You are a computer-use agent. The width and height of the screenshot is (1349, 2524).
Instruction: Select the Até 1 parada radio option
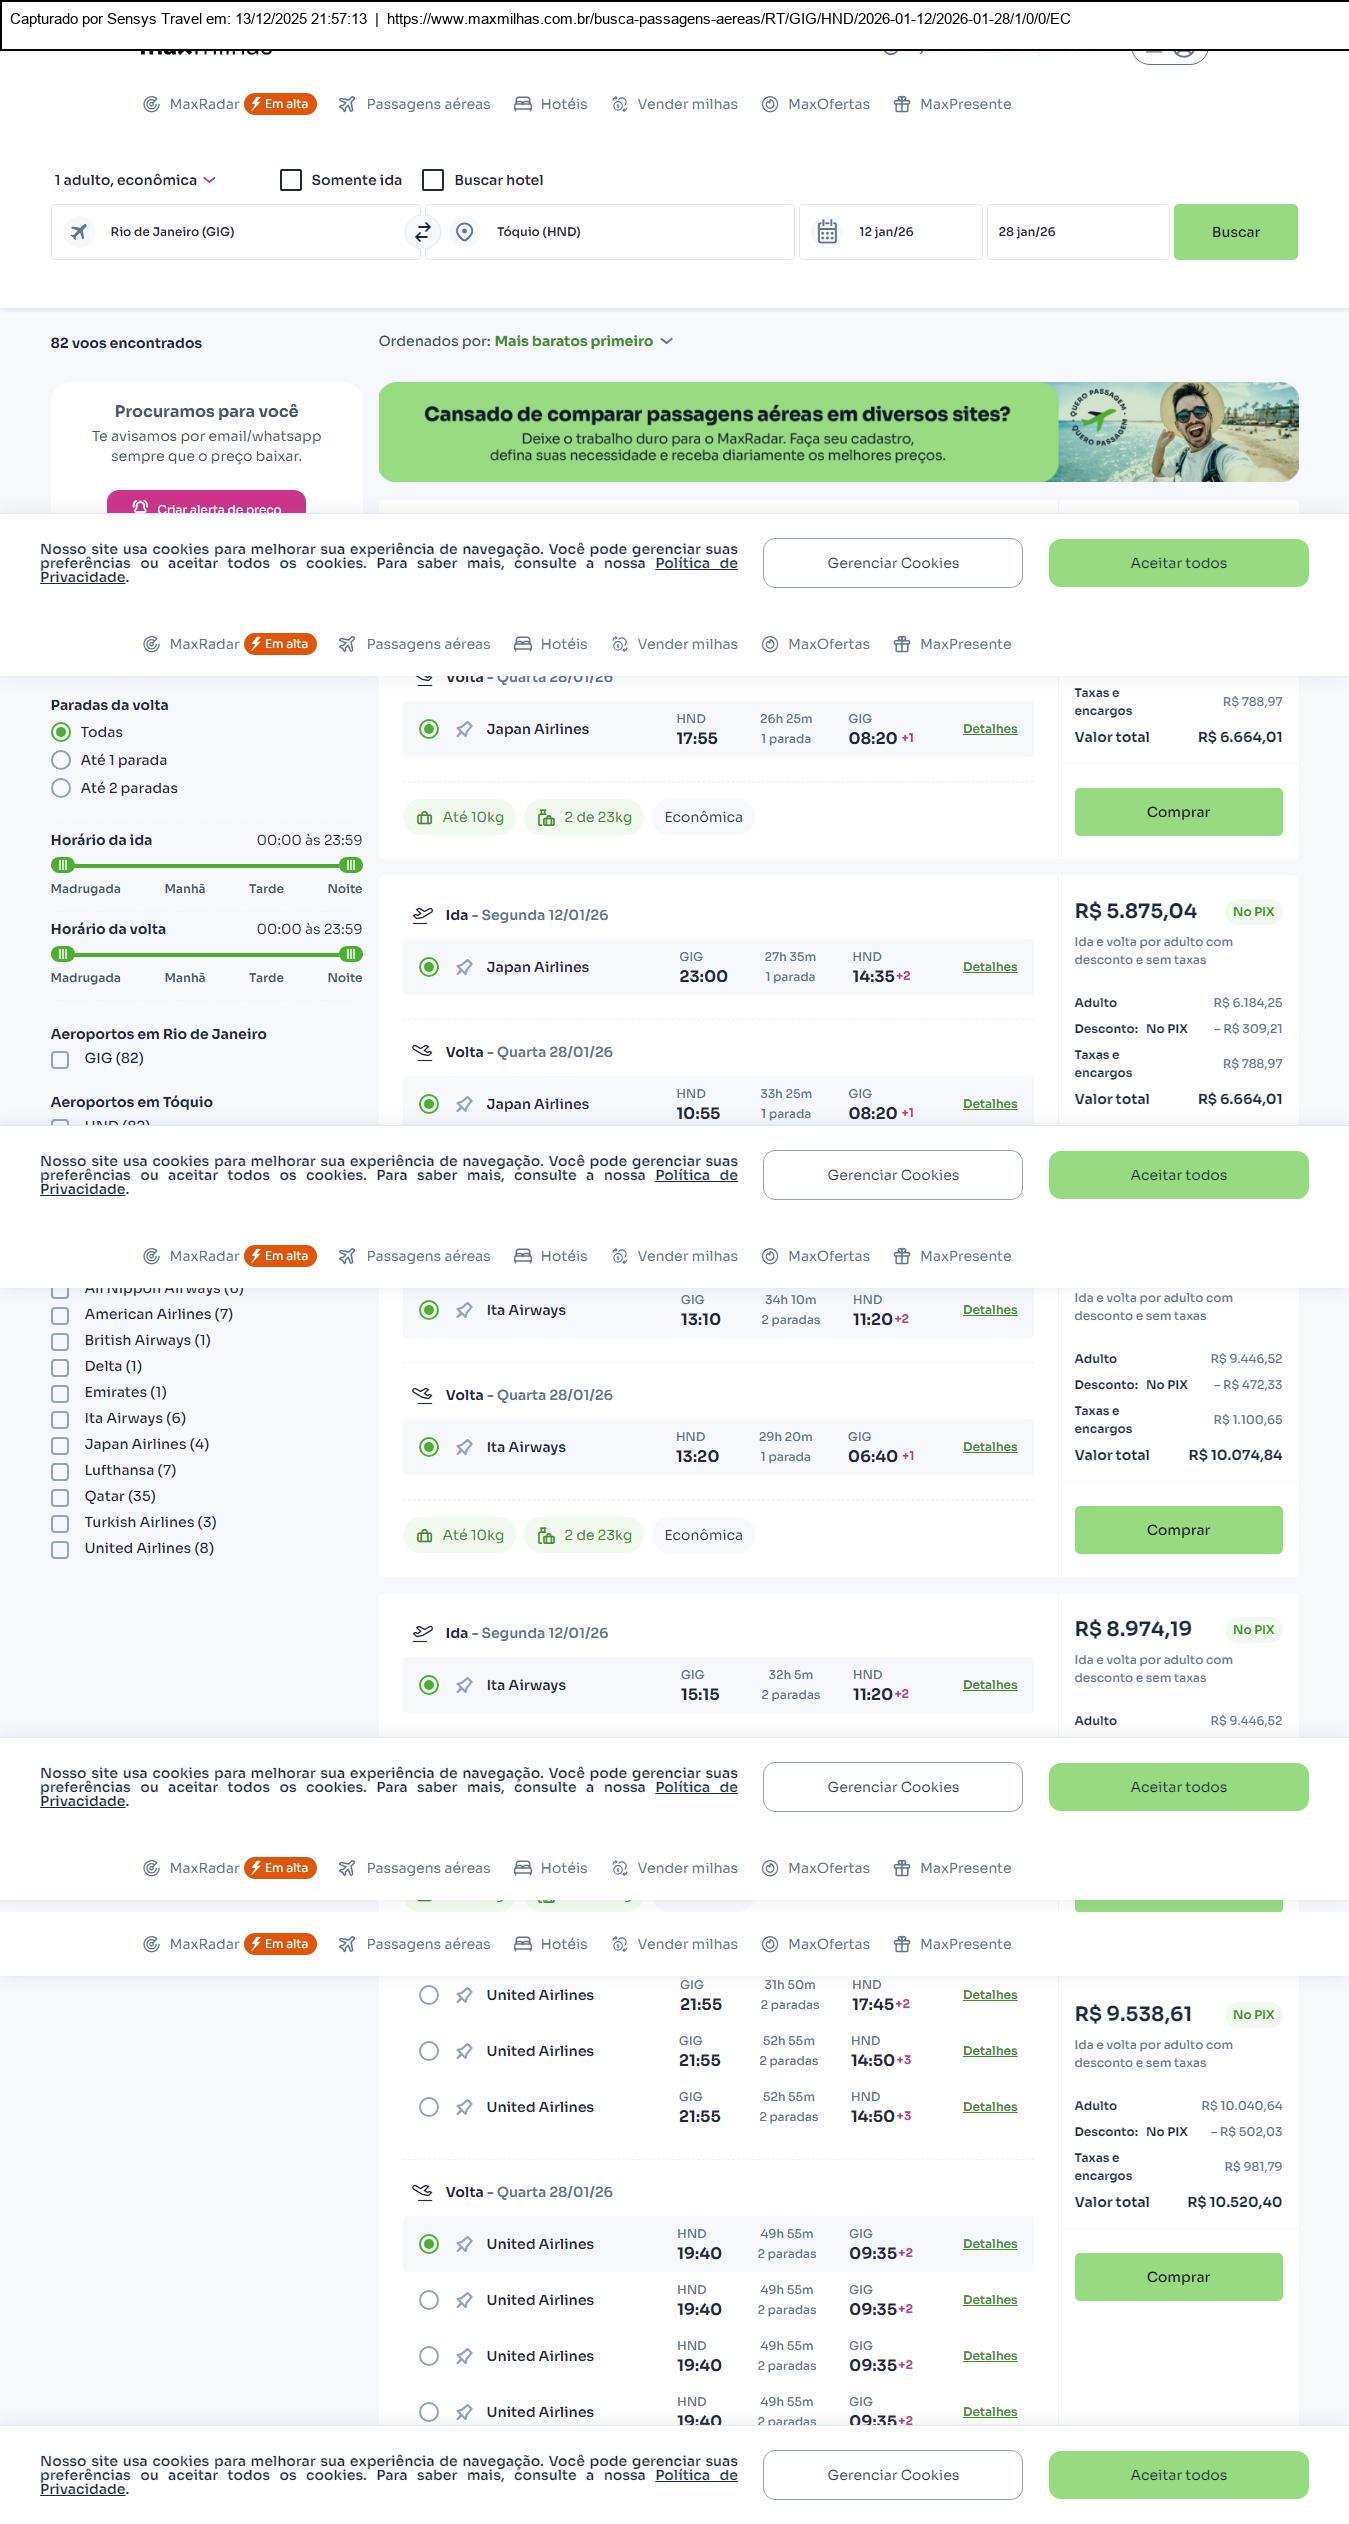pyautogui.click(x=61, y=760)
